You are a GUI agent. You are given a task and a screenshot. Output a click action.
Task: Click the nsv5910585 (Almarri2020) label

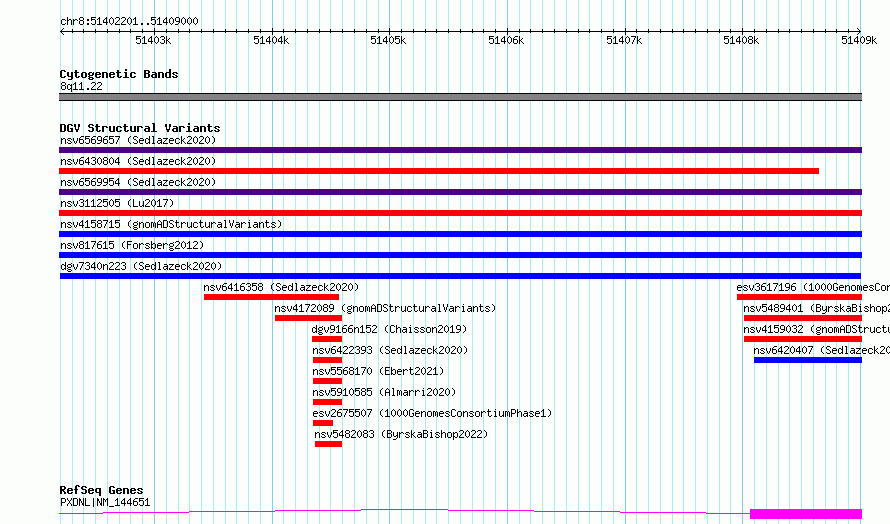coord(384,392)
